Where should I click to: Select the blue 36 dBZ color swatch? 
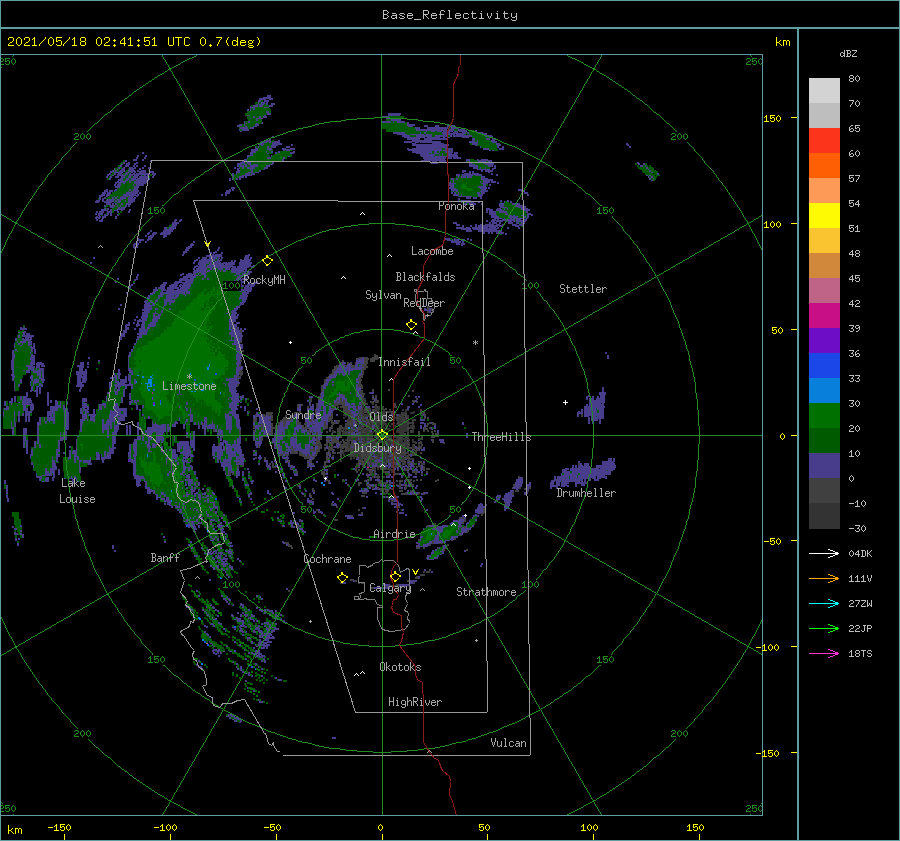click(x=824, y=365)
